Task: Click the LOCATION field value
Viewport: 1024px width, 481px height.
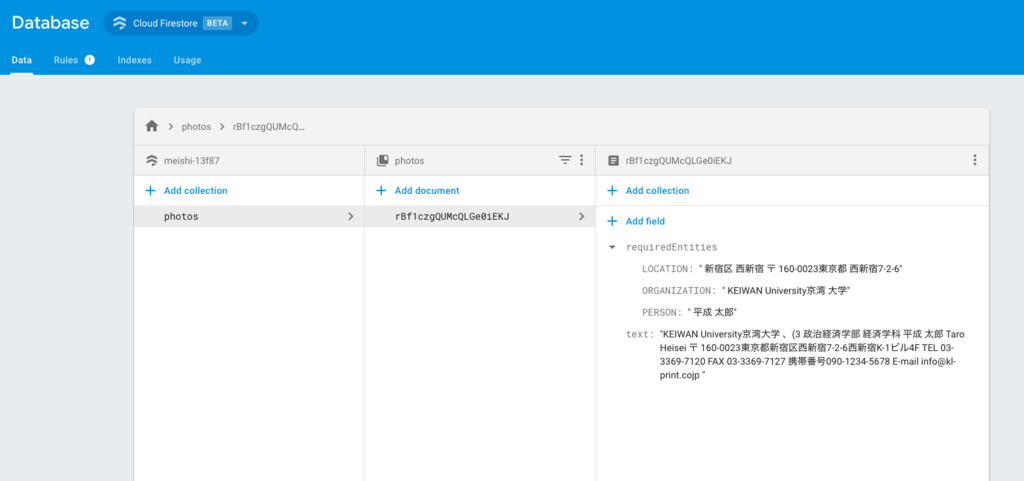Action: 801,269
